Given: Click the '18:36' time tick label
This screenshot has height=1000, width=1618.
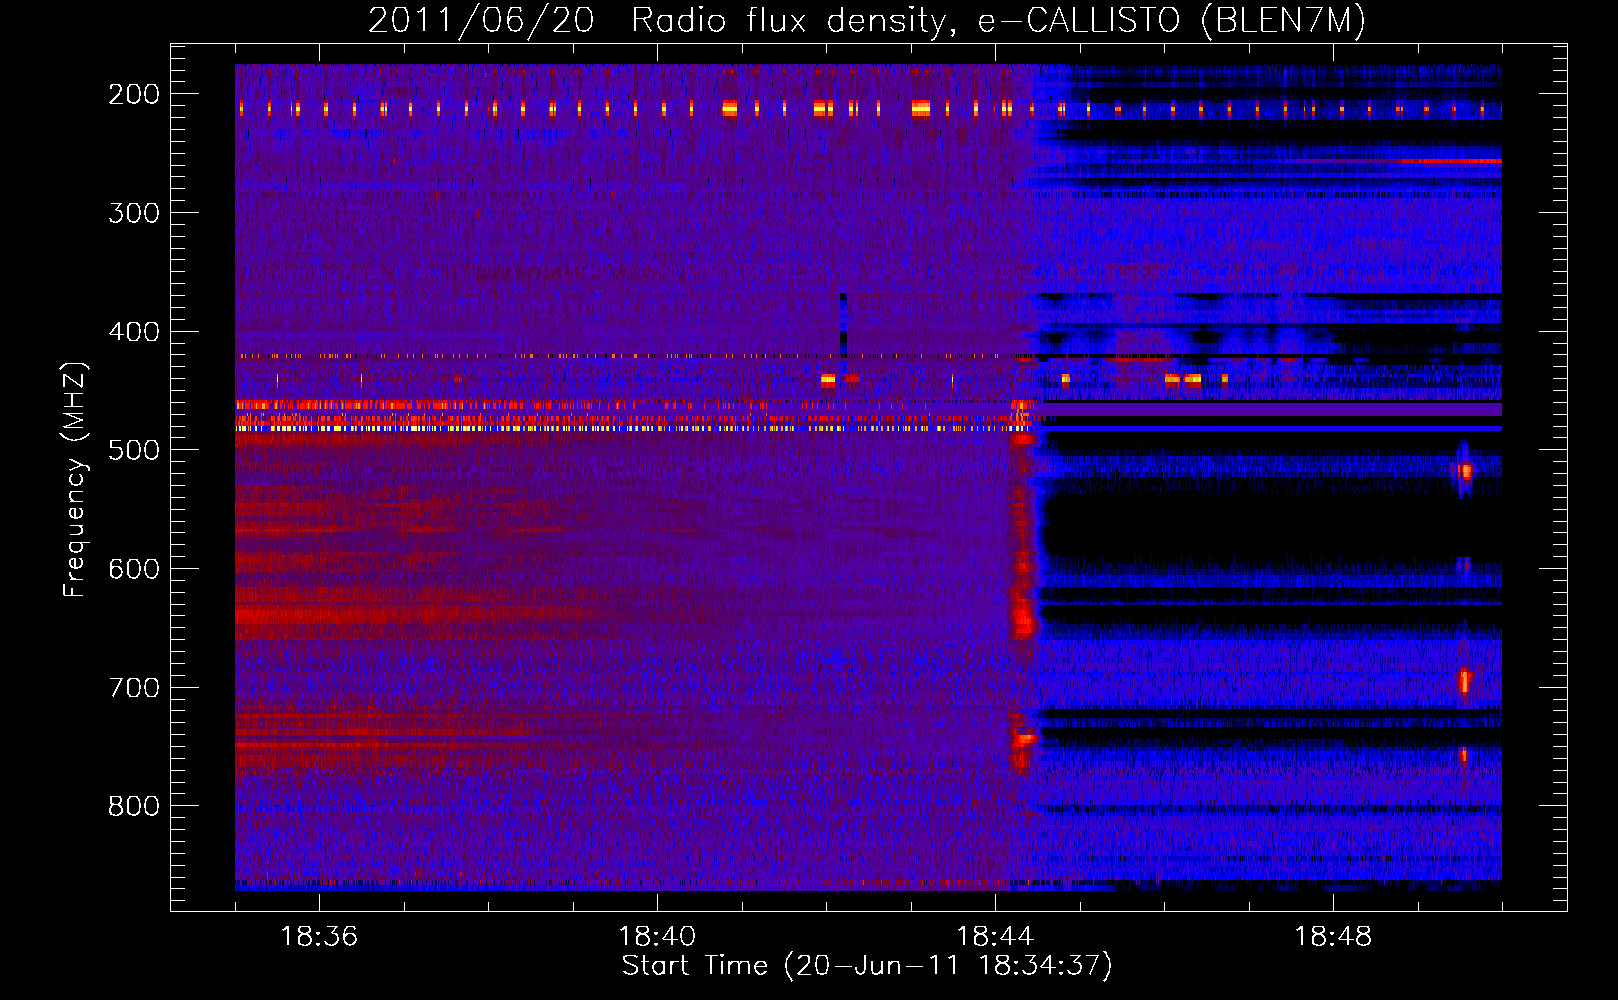Looking at the screenshot, I should coord(319,937).
